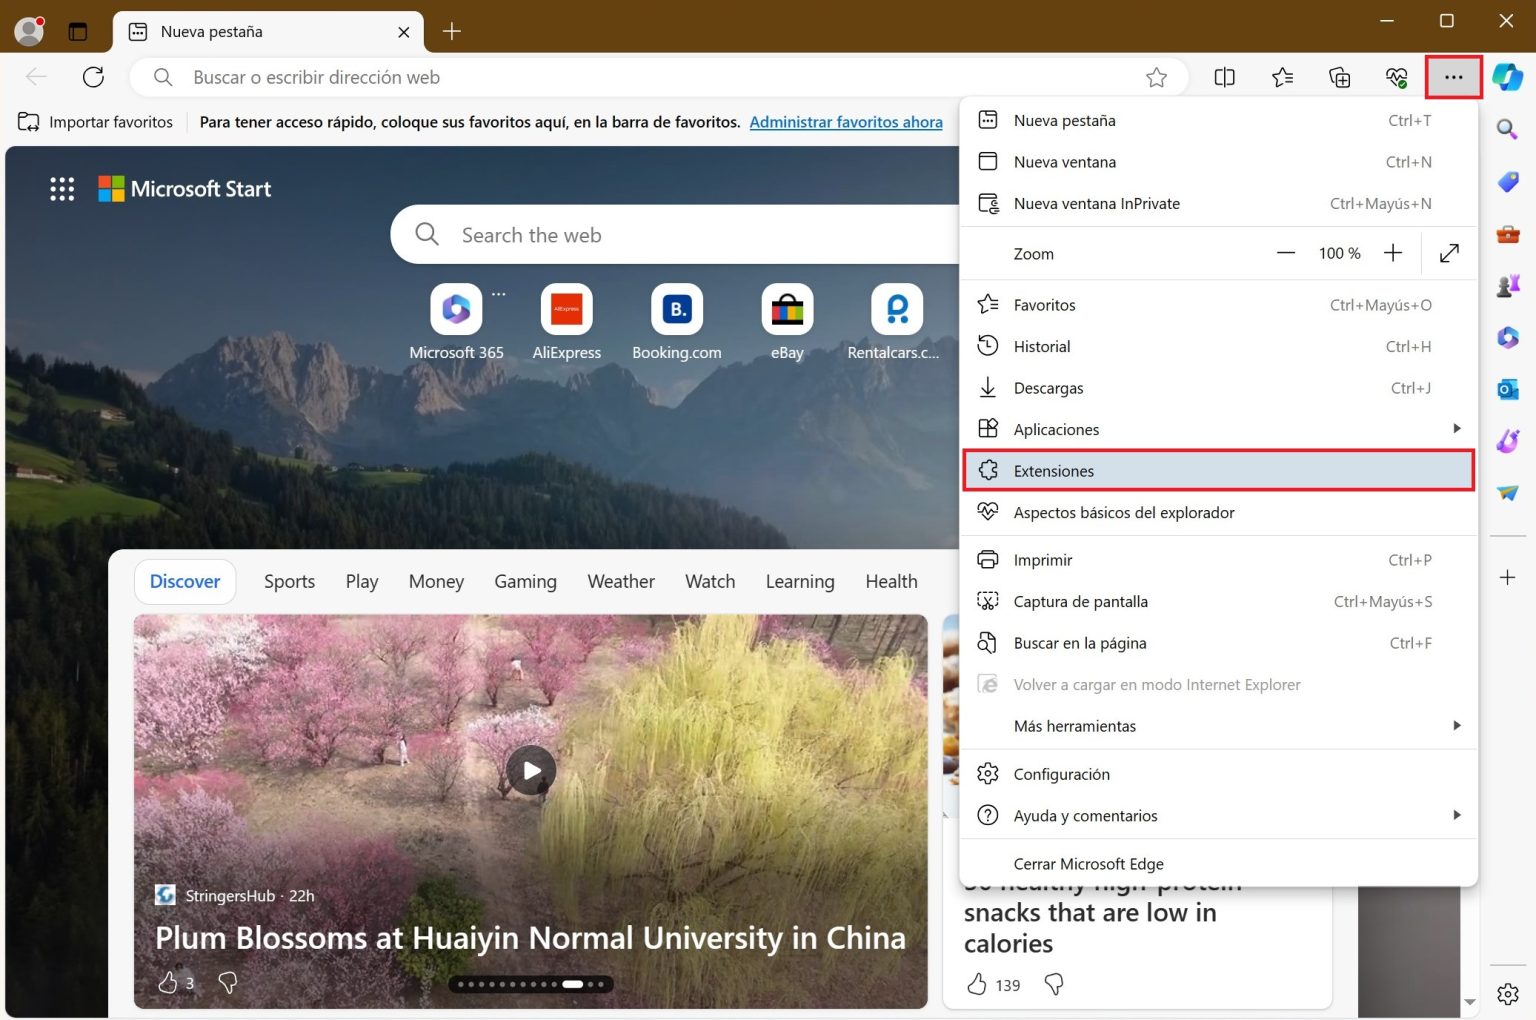Click the favorites star in address bar
Viewport: 1536px width, 1020px height.
[x=1156, y=77]
